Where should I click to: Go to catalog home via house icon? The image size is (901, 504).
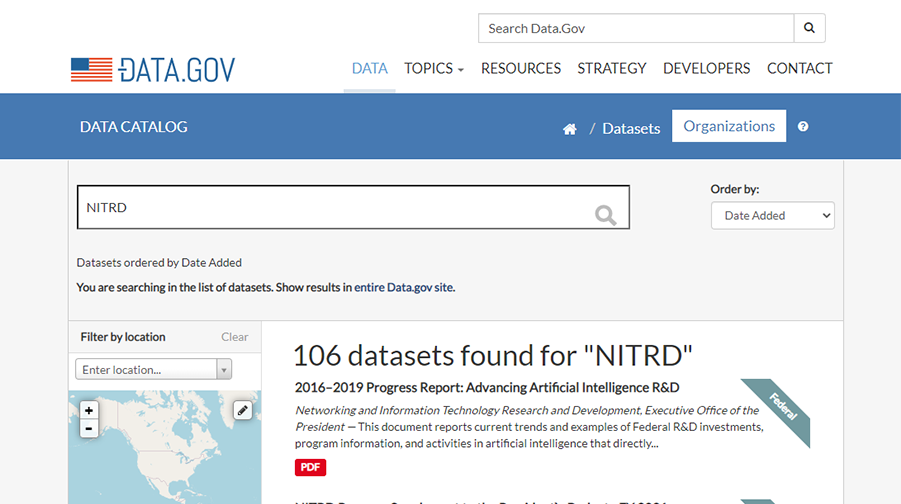[x=570, y=129]
